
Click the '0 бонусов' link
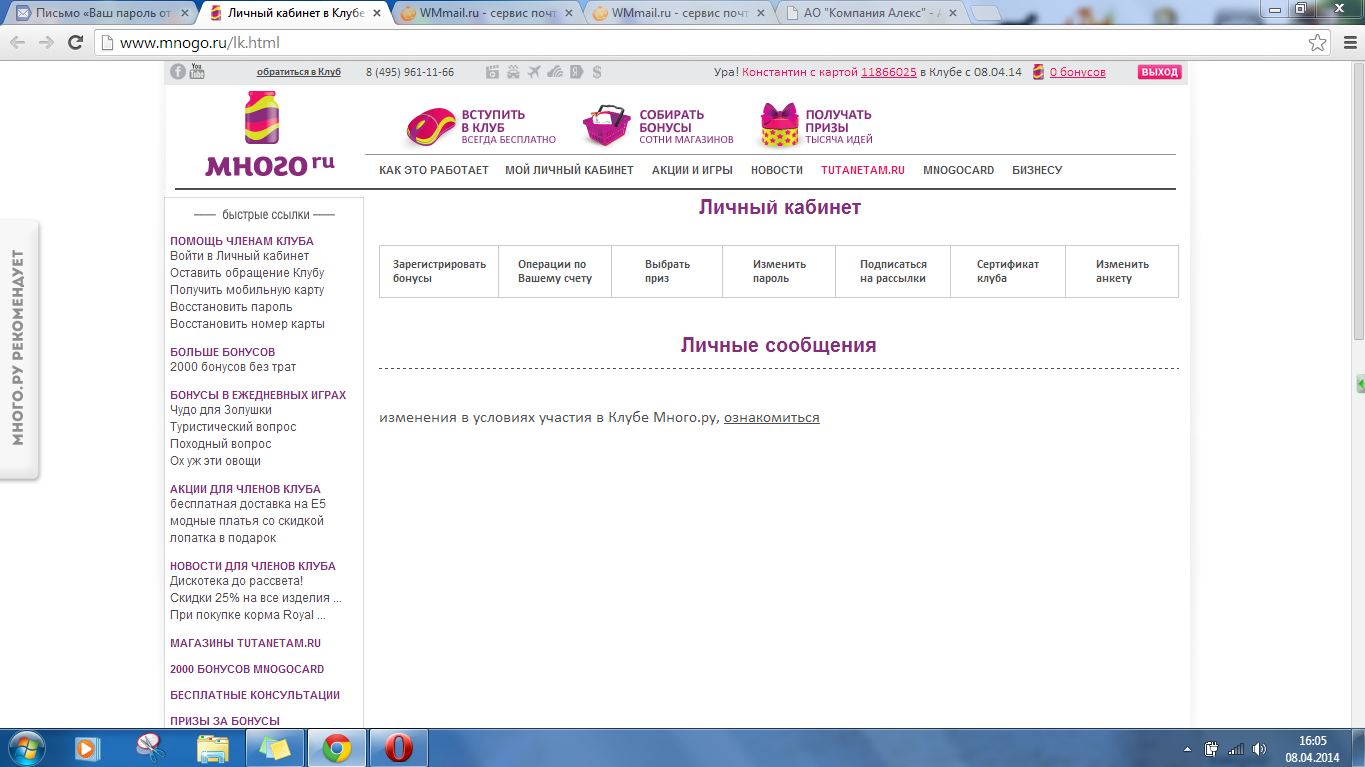click(x=1077, y=72)
